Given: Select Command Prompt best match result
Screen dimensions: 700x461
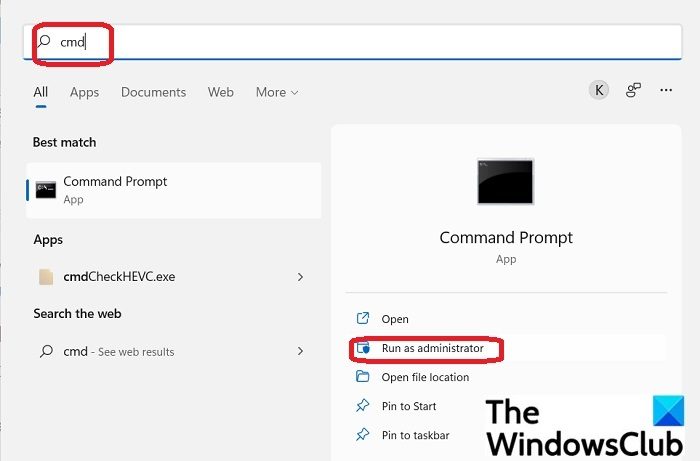Looking at the screenshot, I should point(174,191).
